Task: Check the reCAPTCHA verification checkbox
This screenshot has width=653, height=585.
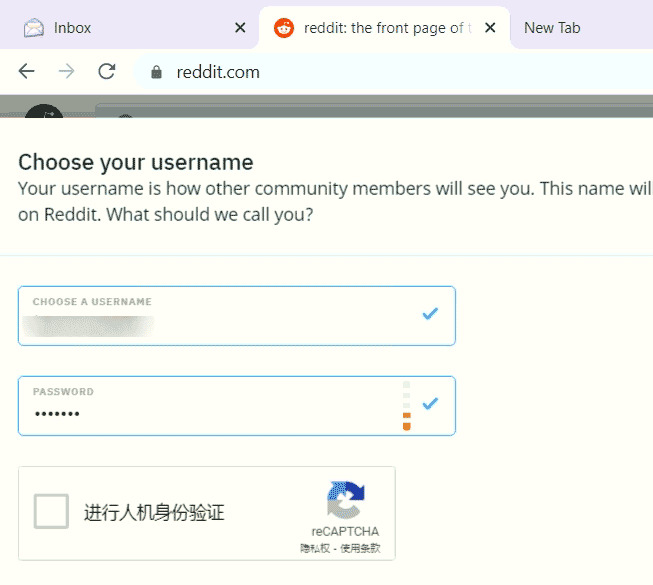Action: click(51, 511)
